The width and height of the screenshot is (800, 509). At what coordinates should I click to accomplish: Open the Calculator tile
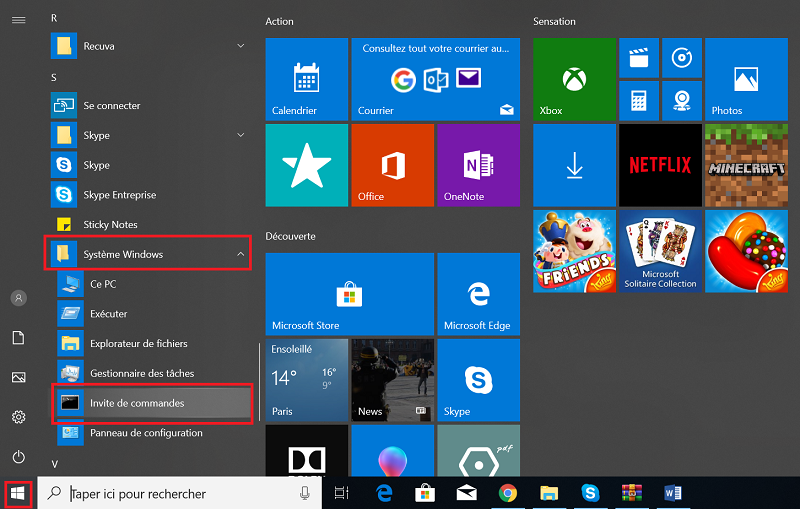point(639,100)
